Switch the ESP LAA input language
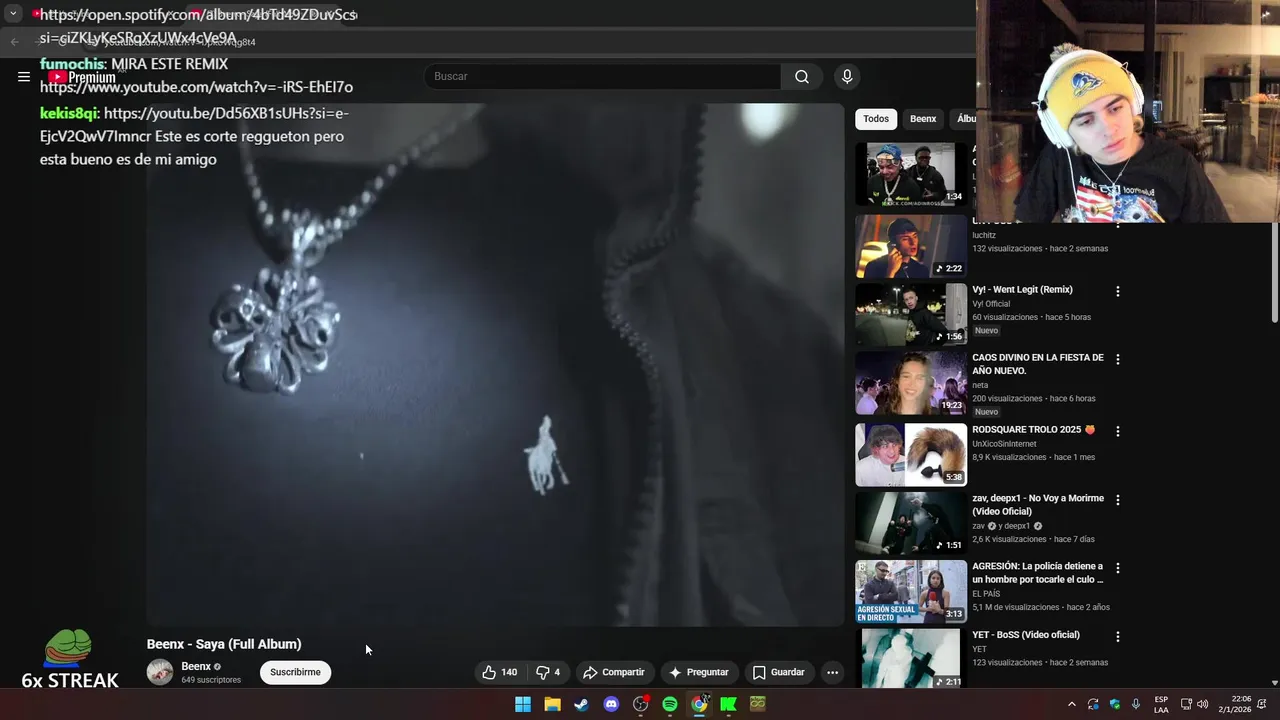Viewport: 1280px width, 720px height. [x=1161, y=704]
